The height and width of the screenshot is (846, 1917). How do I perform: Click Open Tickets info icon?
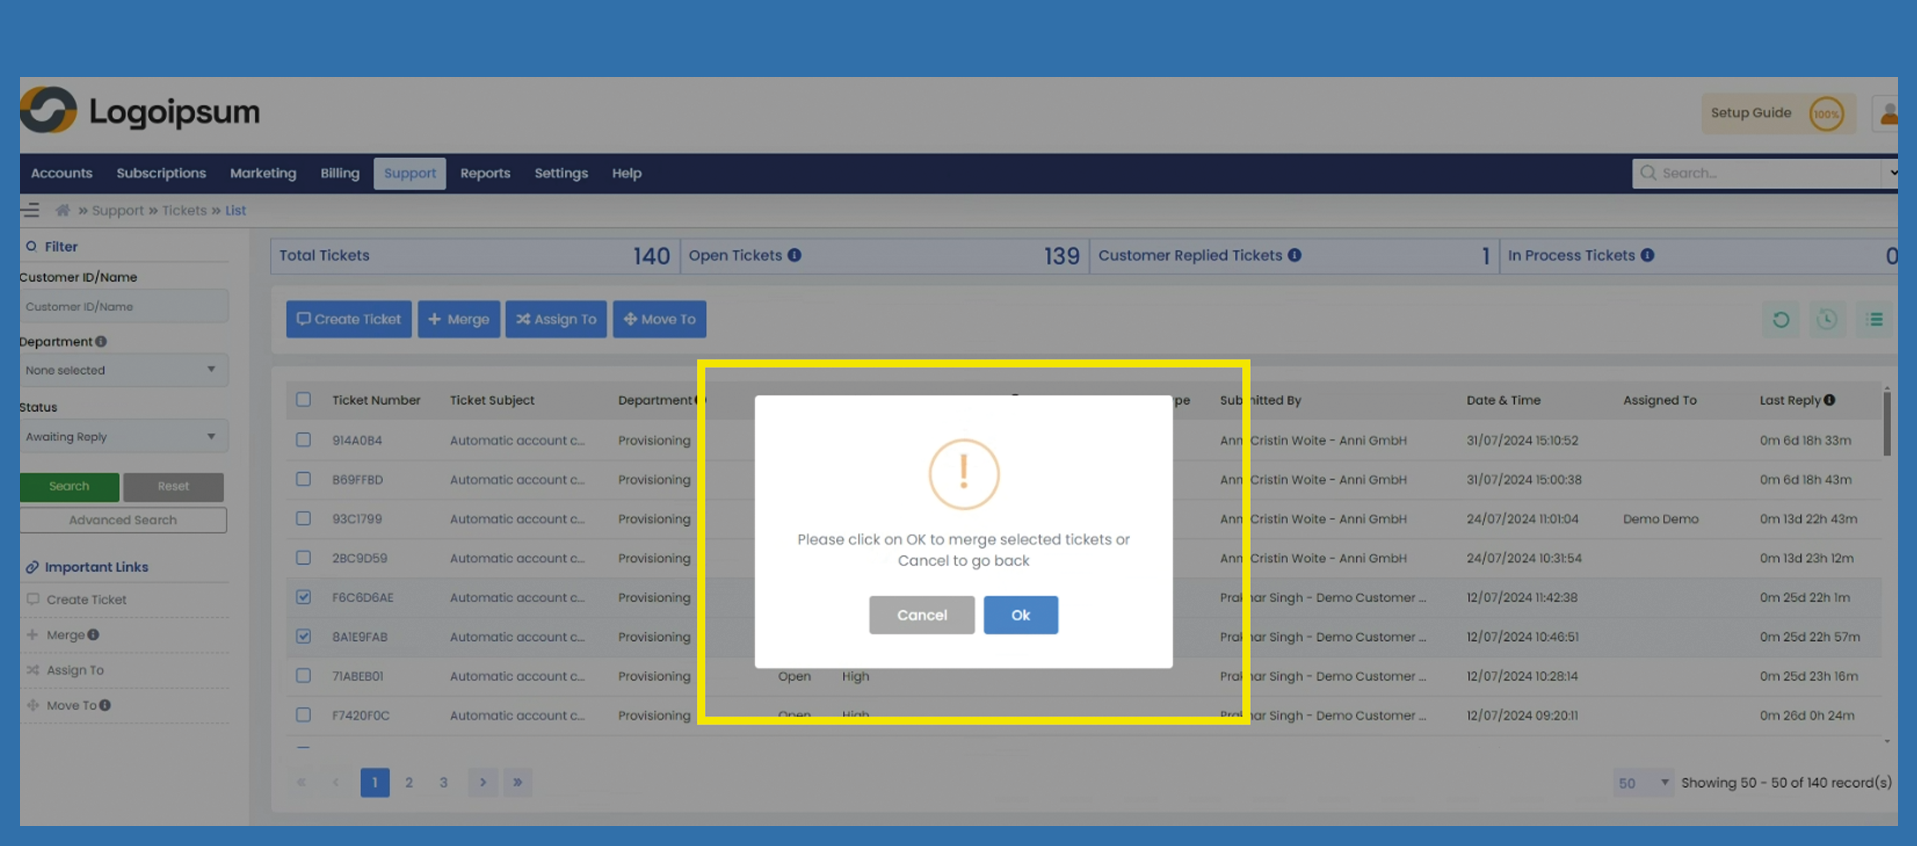point(794,255)
